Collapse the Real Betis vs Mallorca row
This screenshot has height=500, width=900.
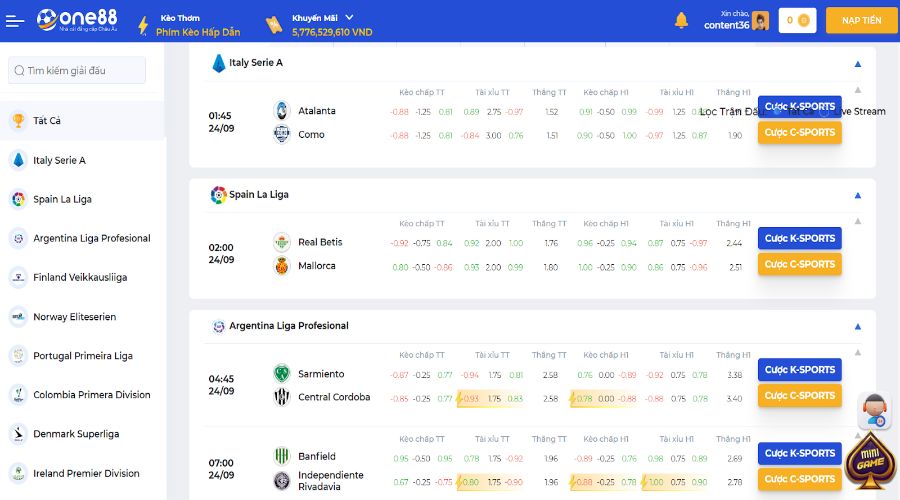tap(858, 221)
